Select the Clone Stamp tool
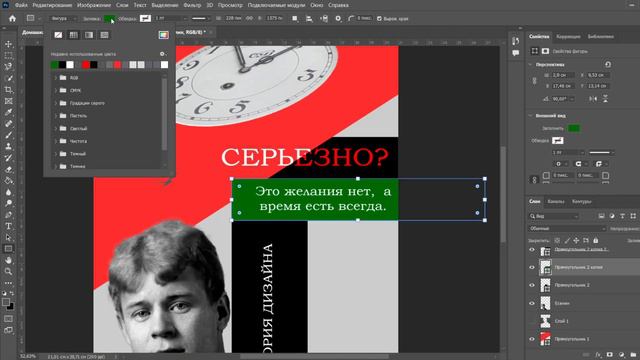Screen dimensions: 640x360 (x=8, y=146)
